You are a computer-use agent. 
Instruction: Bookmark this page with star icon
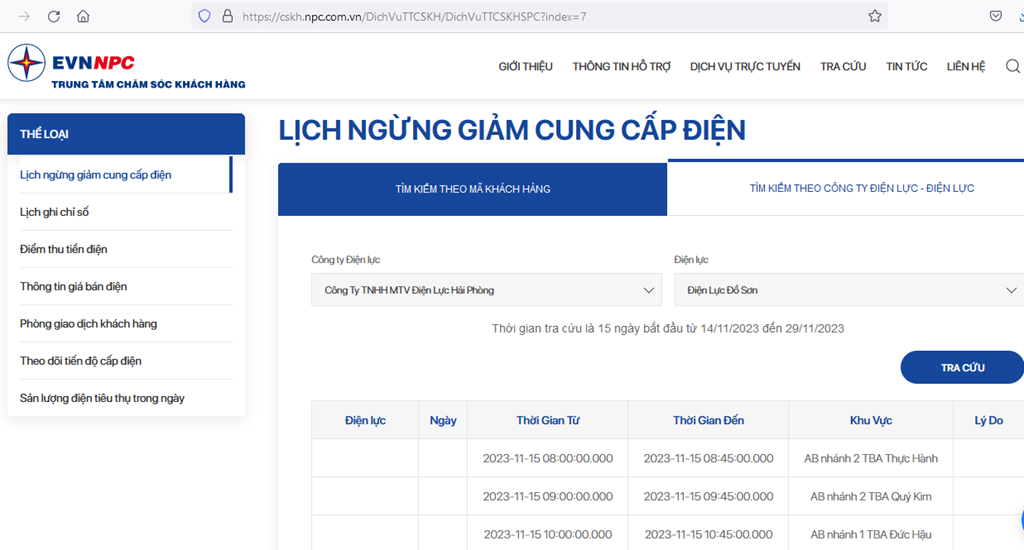875,16
